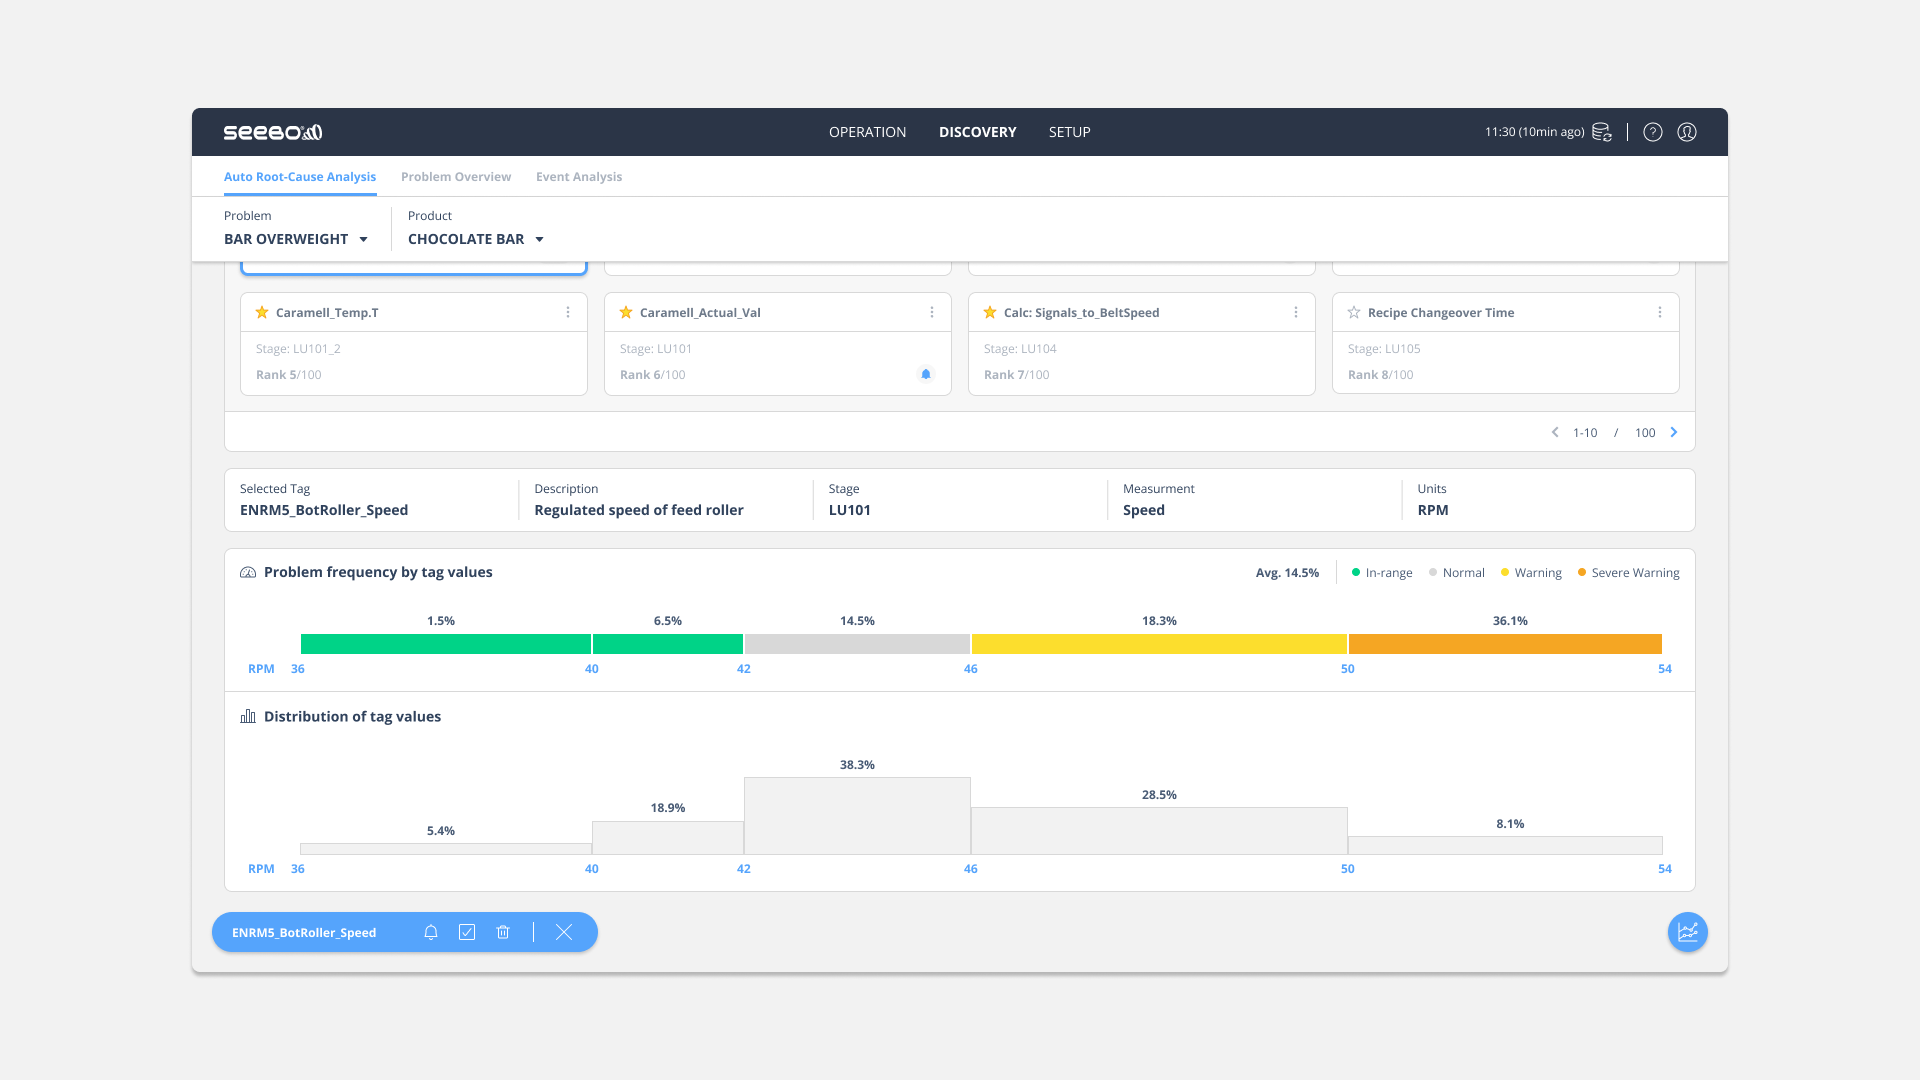Star the Recipe Changeover Time card

click(x=1354, y=313)
